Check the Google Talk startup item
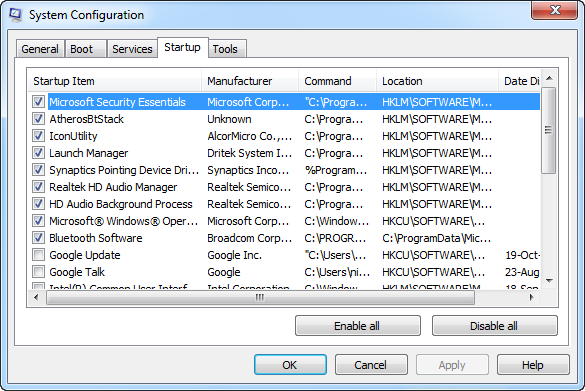 (x=38, y=272)
